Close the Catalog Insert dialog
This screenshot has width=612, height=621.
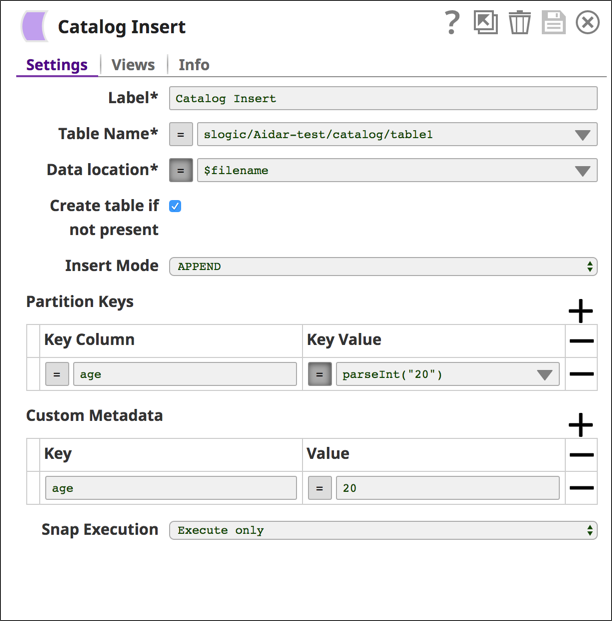(x=587, y=23)
